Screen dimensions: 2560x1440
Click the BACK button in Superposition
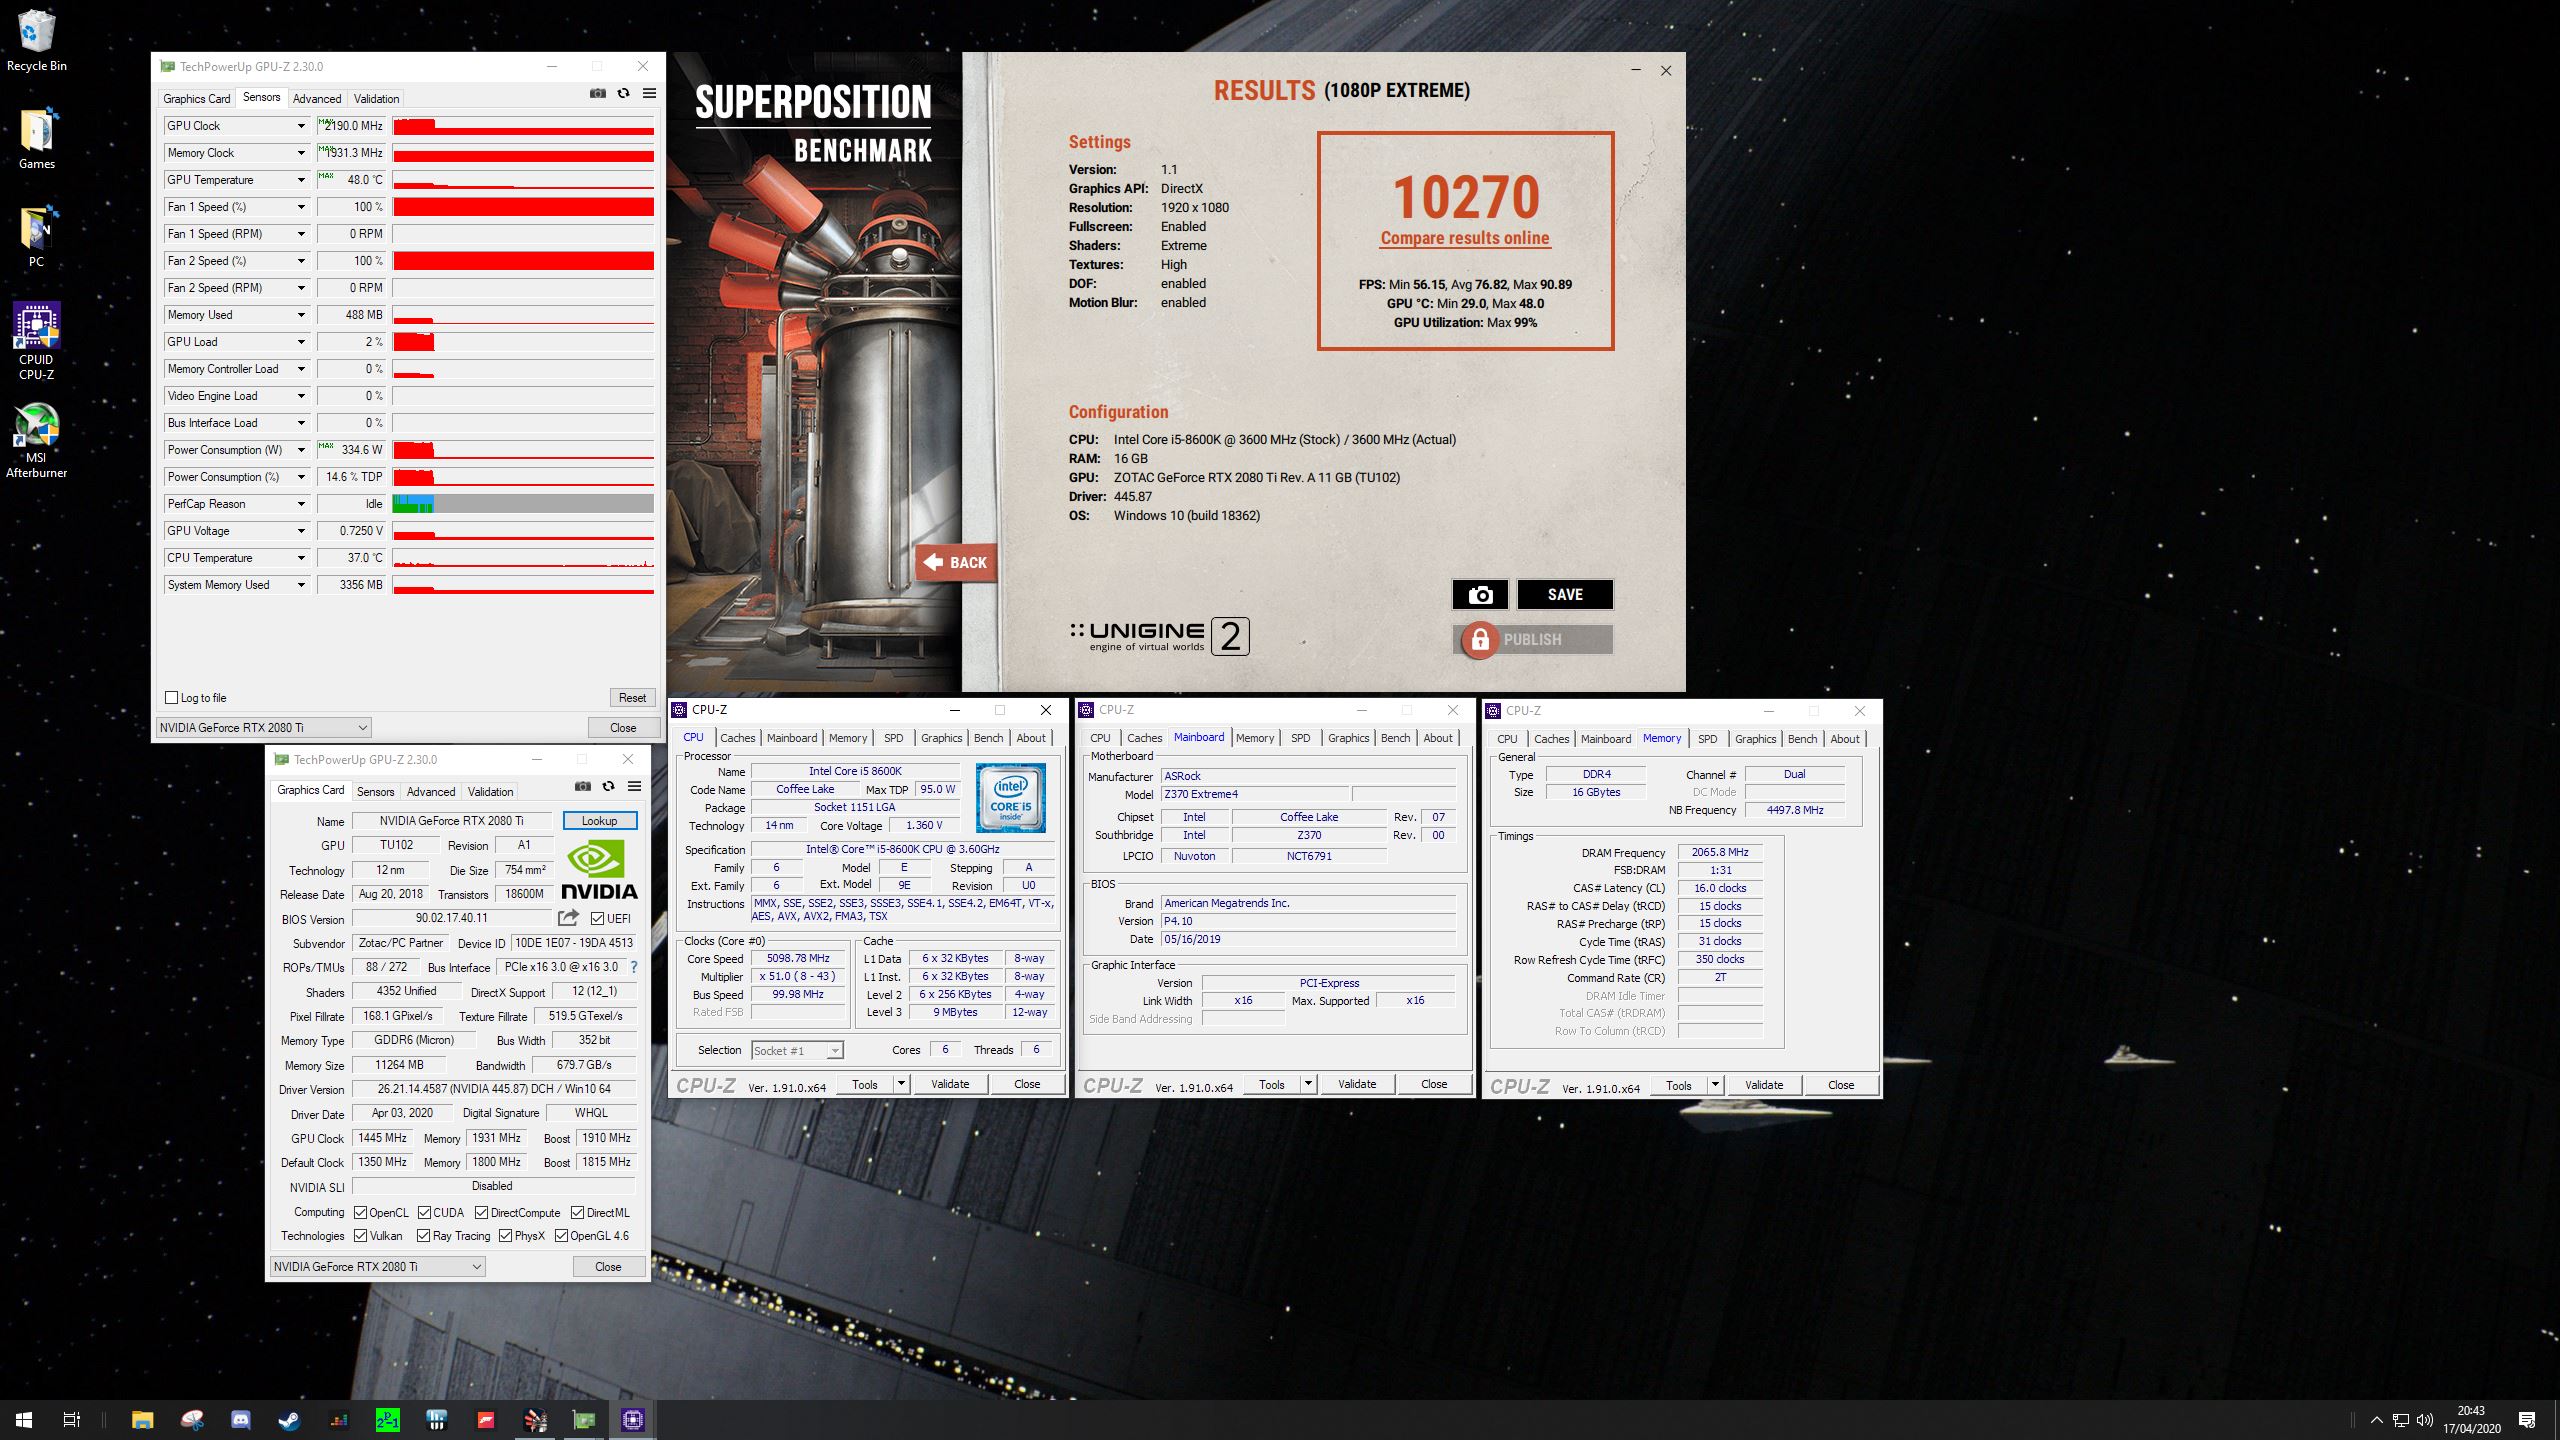(x=955, y=562)
